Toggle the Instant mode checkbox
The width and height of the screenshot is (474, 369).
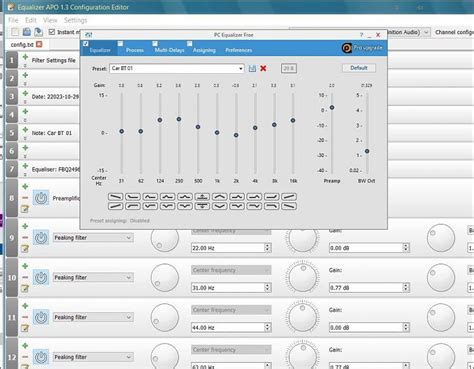pos(52,32)
